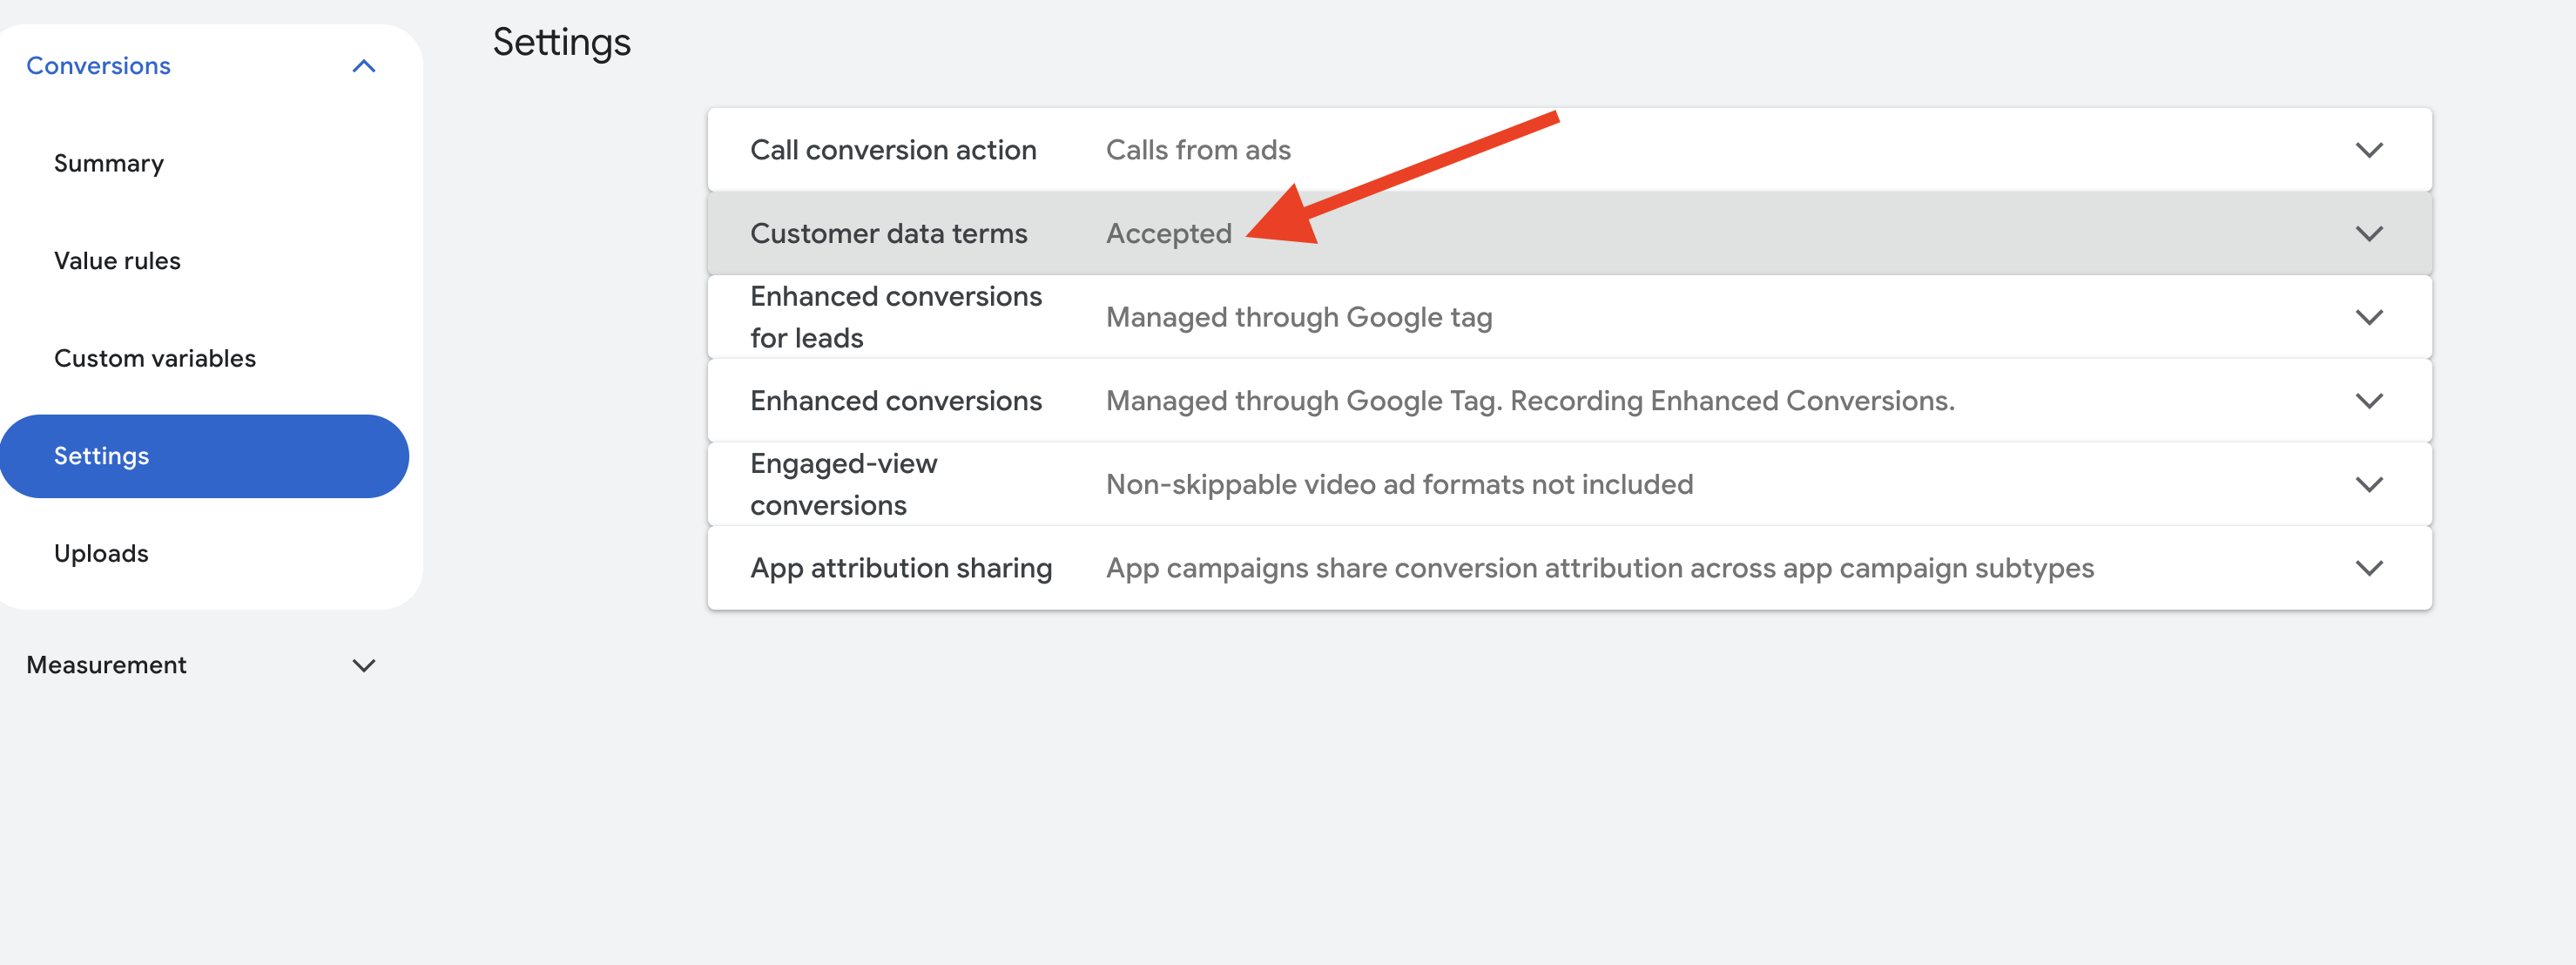Expand the Measurement section chevron
The image size is (2576, 965).
click(x=364, y=665)
